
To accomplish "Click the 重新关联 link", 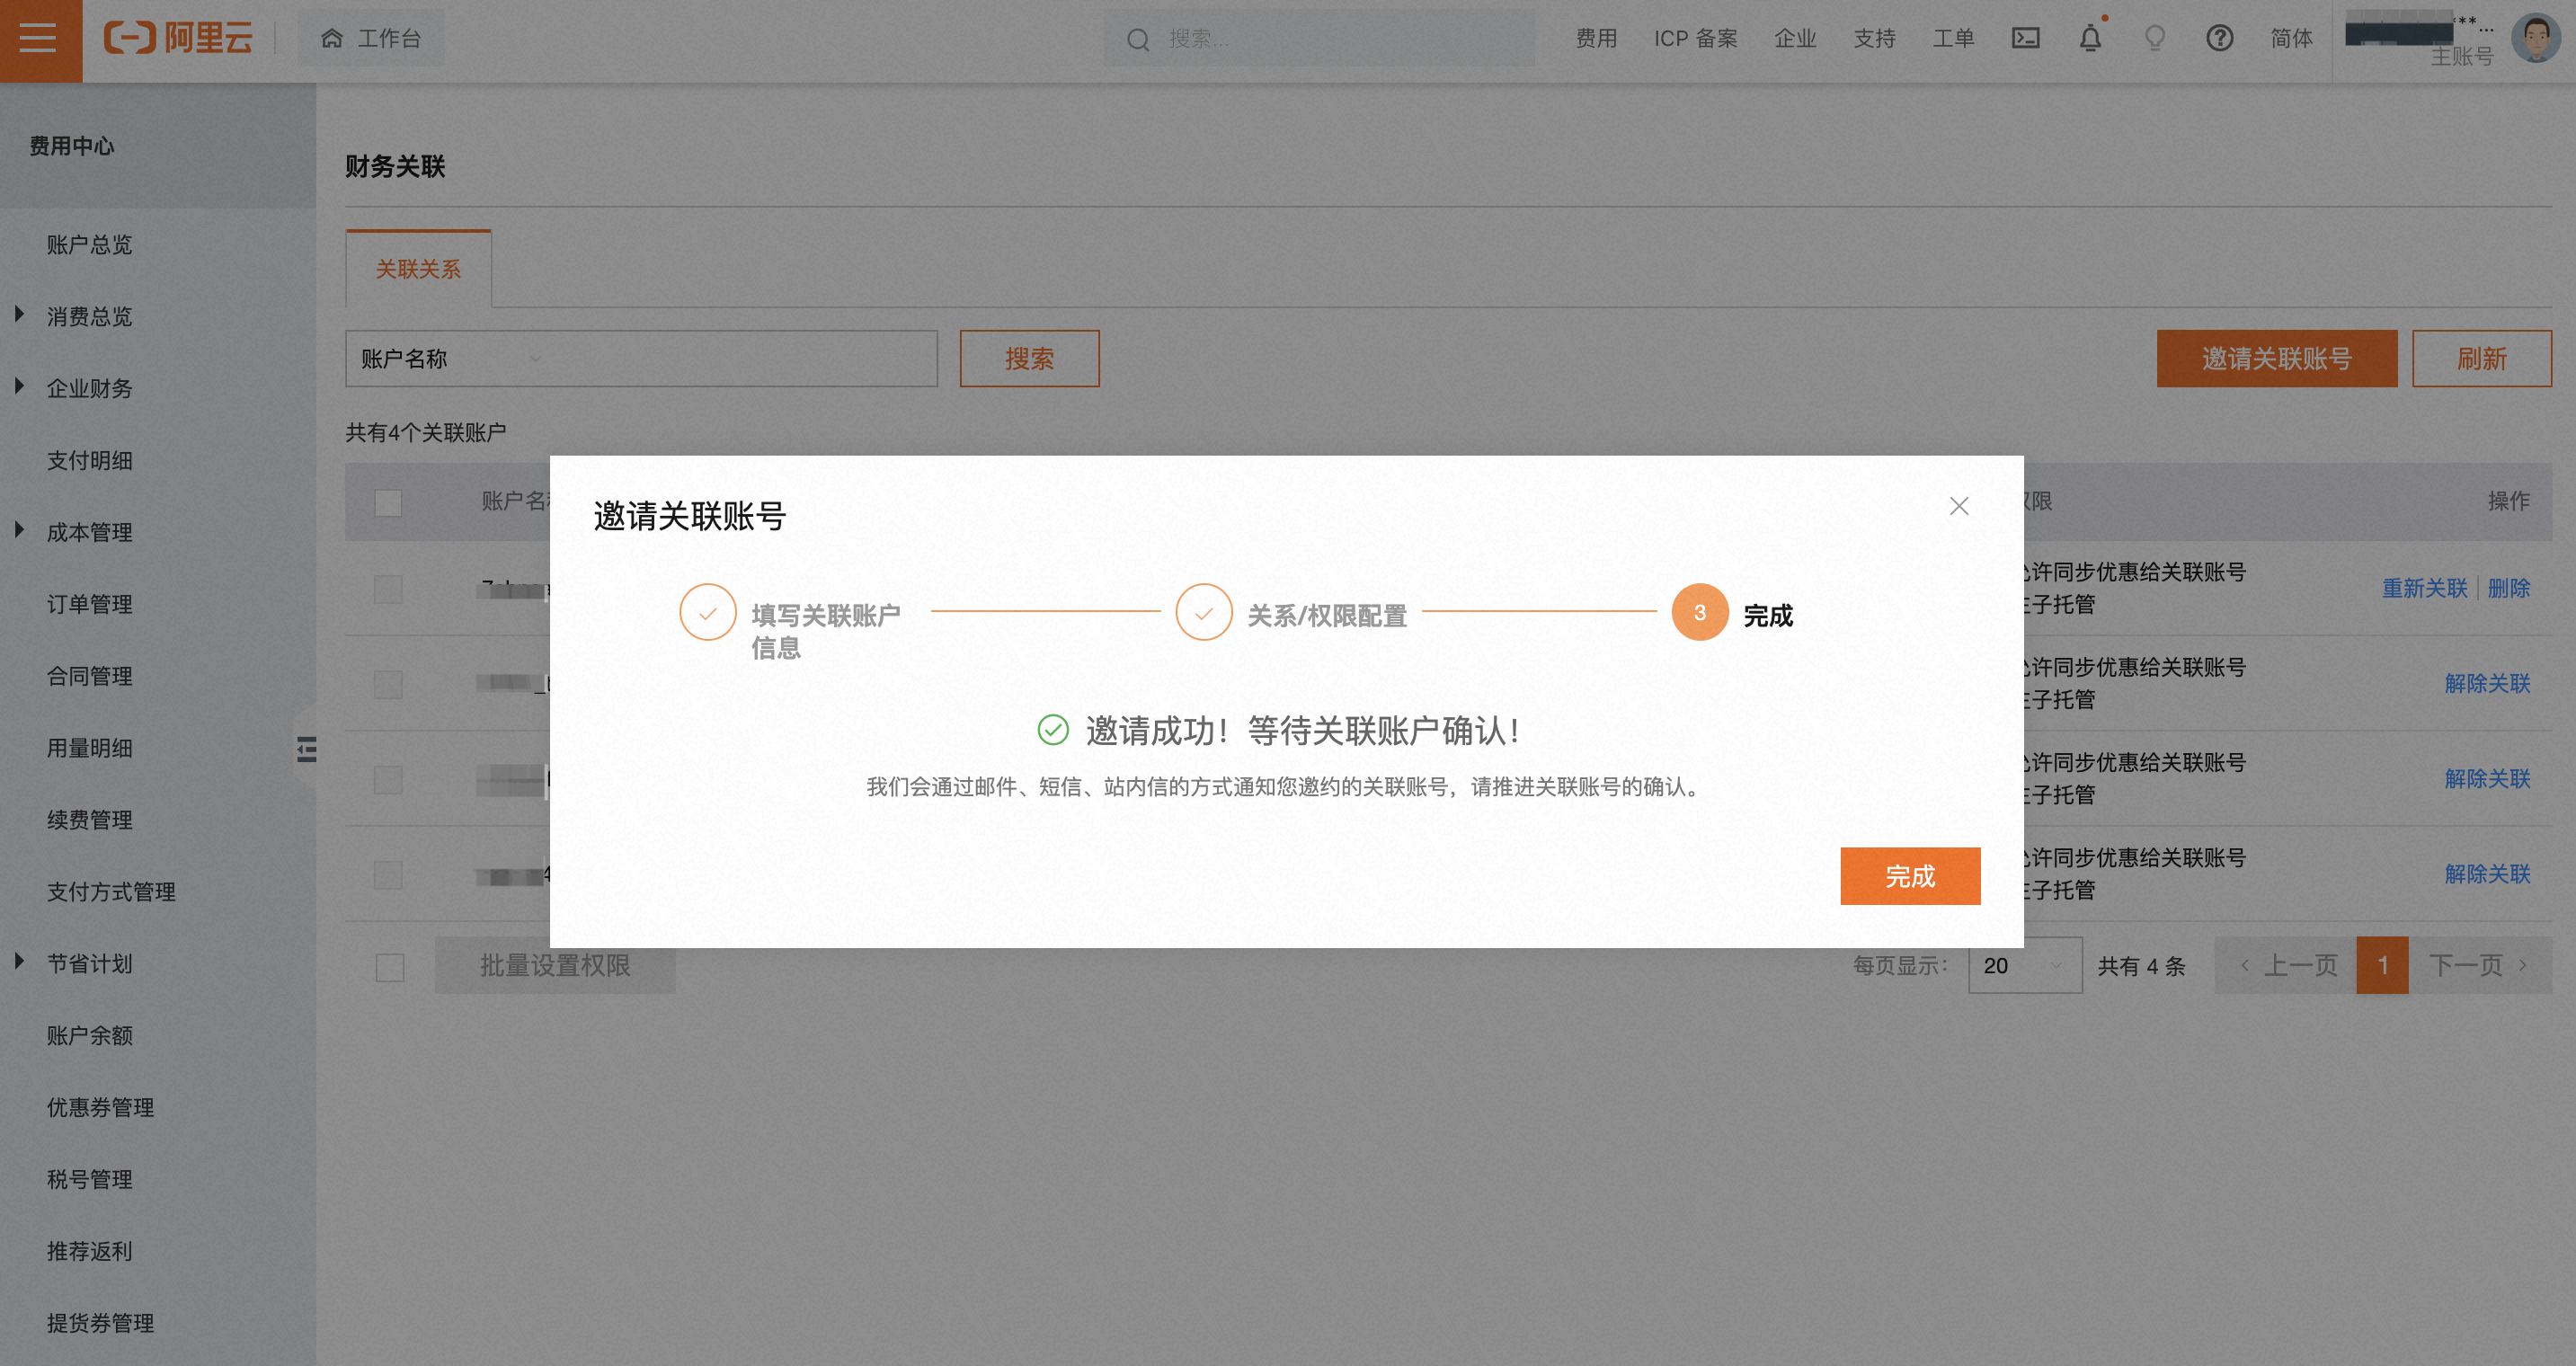I will (x=2424, y=588).
